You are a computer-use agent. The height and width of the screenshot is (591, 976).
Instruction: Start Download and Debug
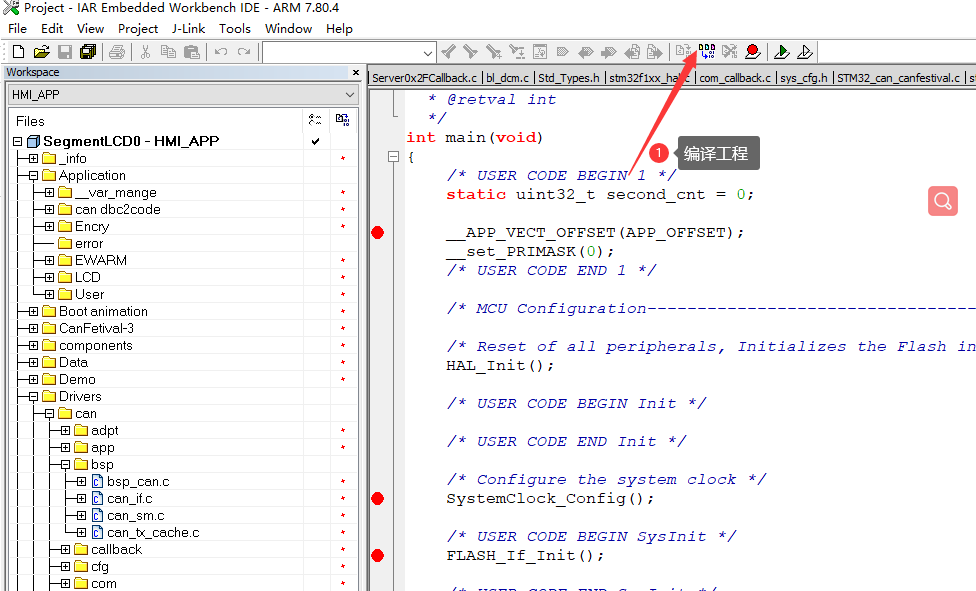tap(782, 52)
